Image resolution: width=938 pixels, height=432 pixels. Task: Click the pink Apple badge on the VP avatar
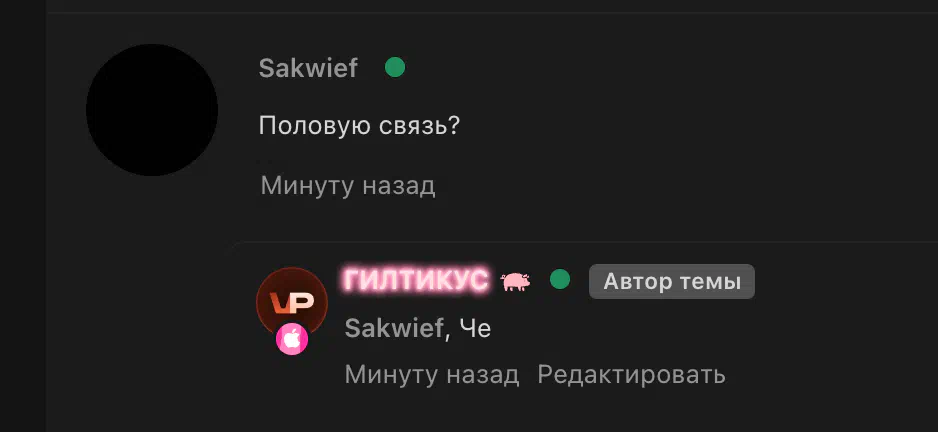click(292, 339)
